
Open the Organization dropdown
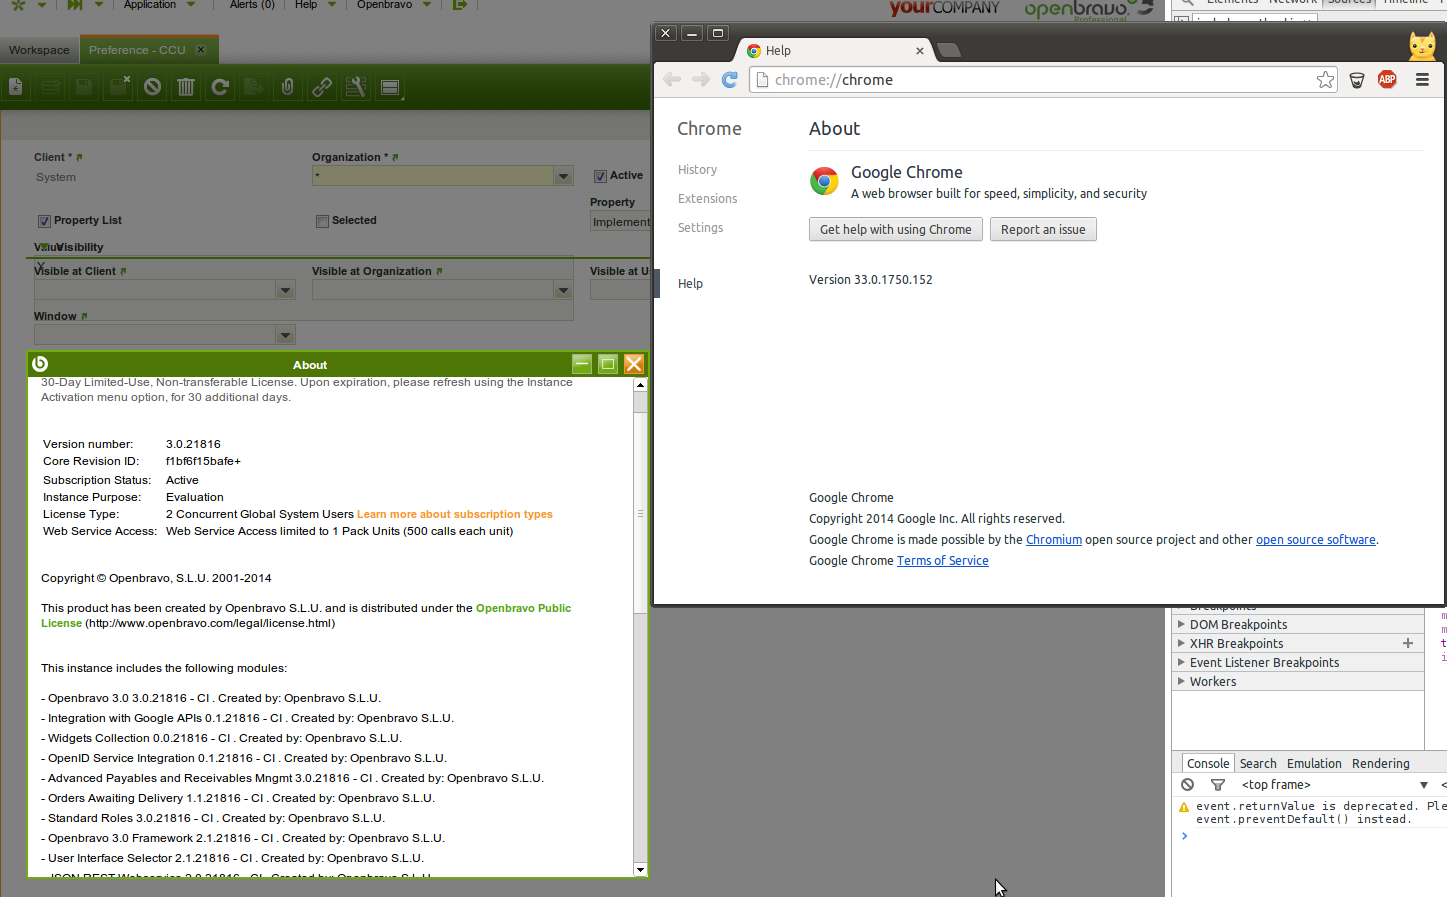coord(564,176)
